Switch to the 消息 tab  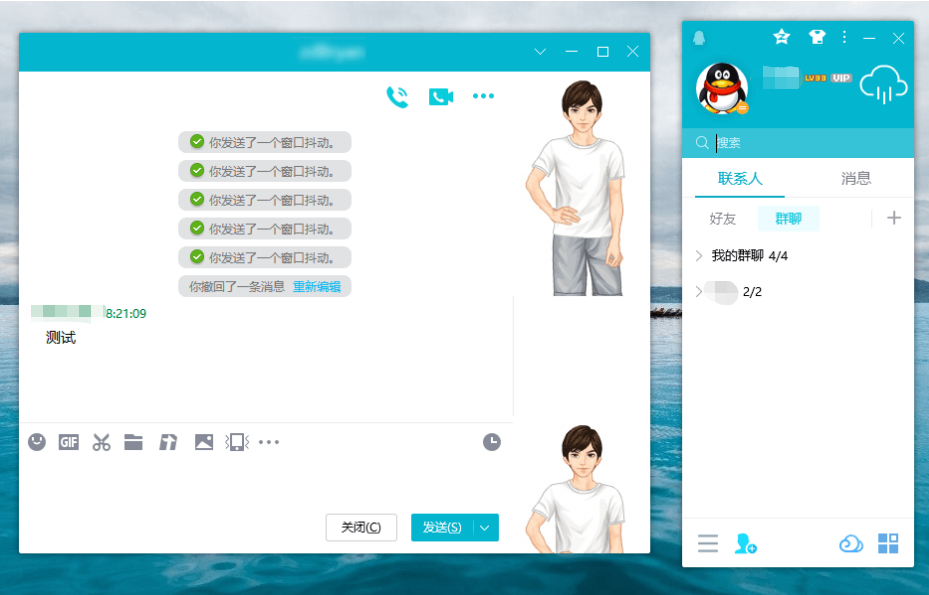856,179
